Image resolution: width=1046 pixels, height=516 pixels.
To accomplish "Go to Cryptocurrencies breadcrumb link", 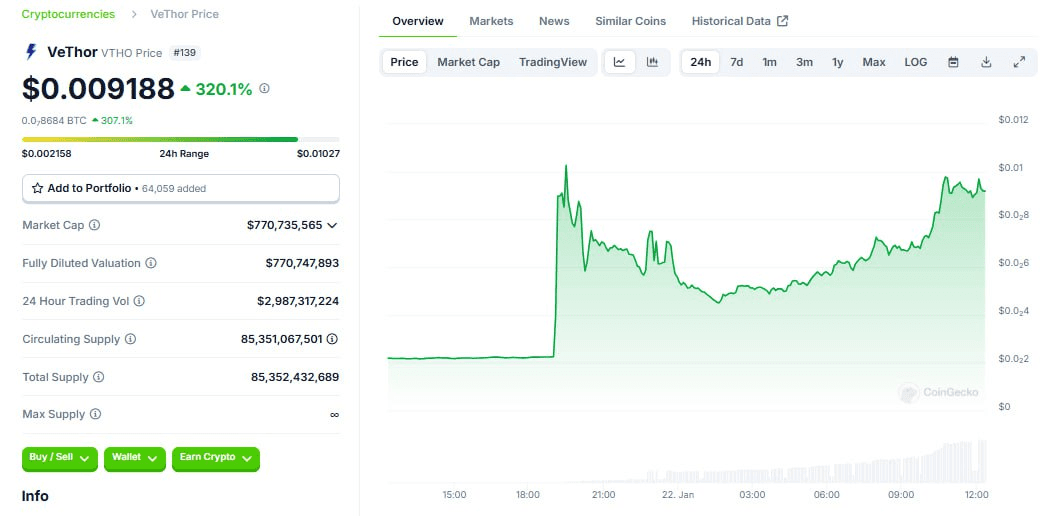I will tap(68, 14).
